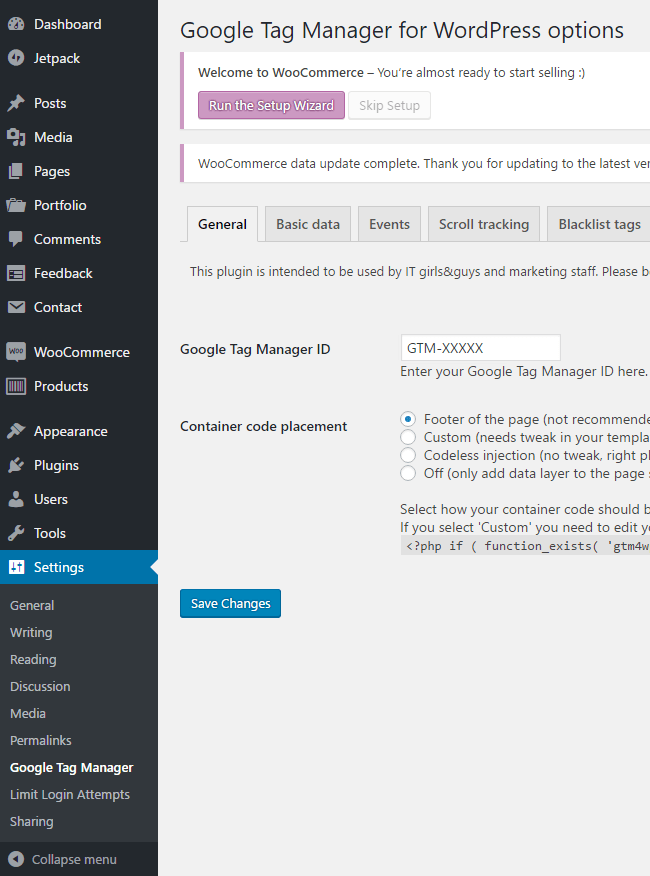This screenshot has width=650, height=876.
Task: Open the Blacklist tags tab
Action: click(599, 224)
